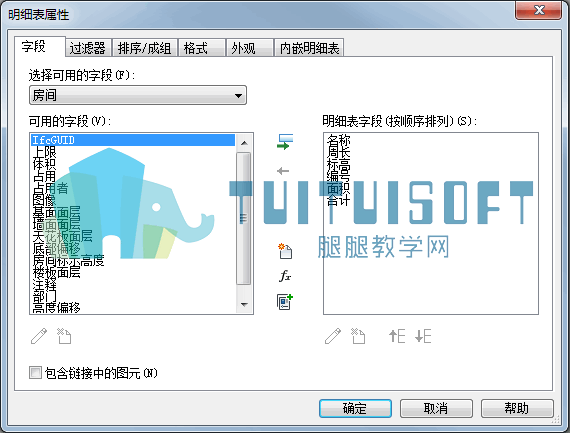
Task: Click the new parameter icon
Action: [285, 251]
